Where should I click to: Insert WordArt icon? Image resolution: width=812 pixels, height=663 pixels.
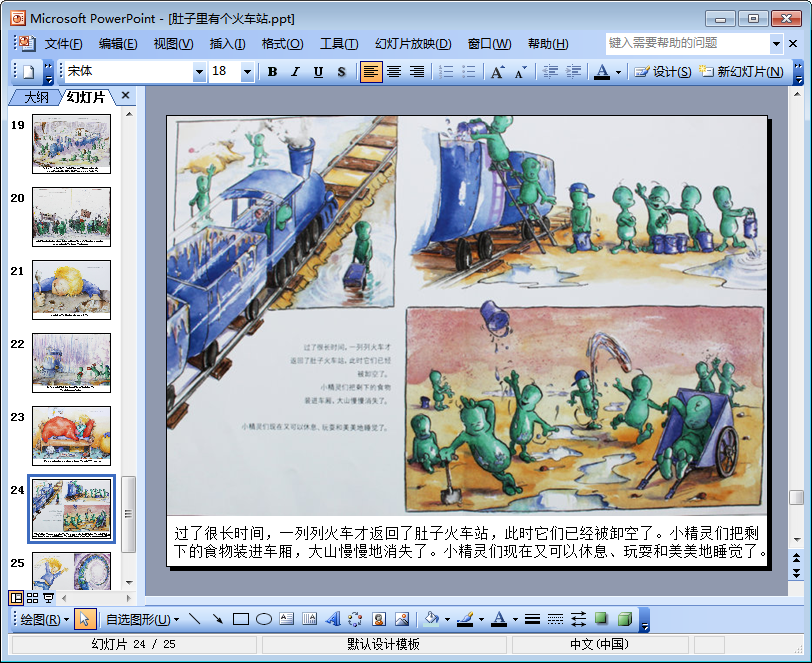pyautogui.click(x=333, y=619)
